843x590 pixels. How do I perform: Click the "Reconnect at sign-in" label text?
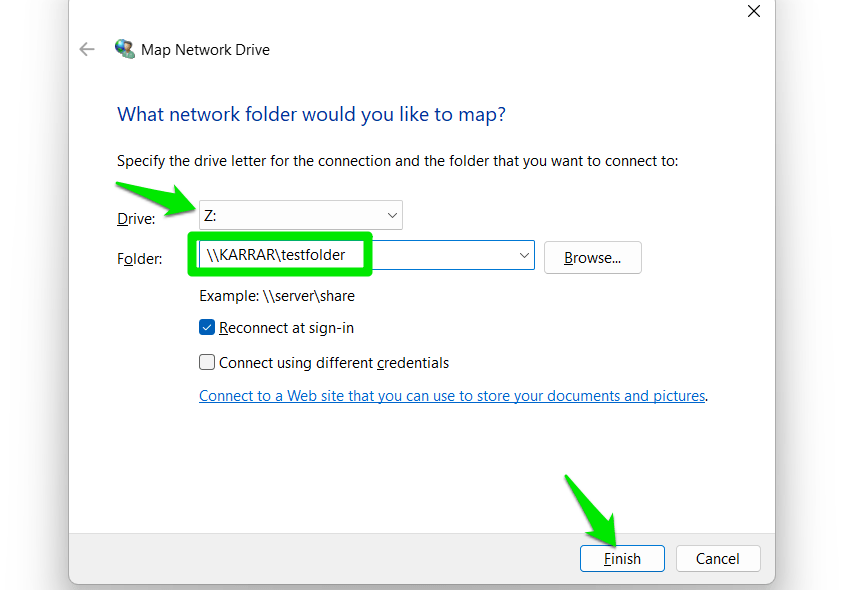click(x=286, y=328)
